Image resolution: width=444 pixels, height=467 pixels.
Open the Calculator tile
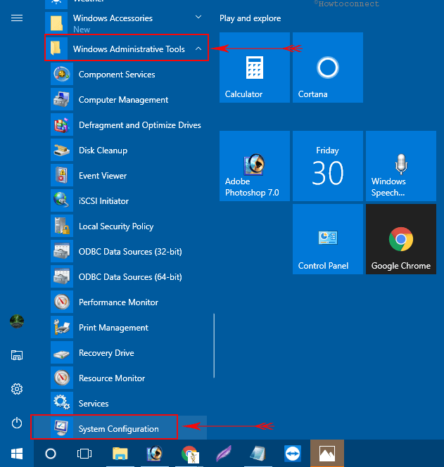[255, 67]
